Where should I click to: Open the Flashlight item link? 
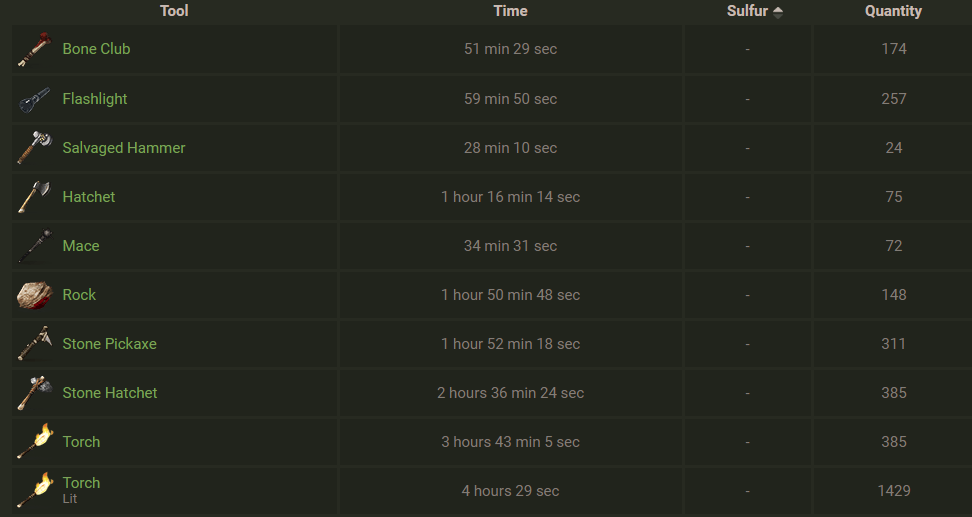pyautogui.click(x=95, y=99)
